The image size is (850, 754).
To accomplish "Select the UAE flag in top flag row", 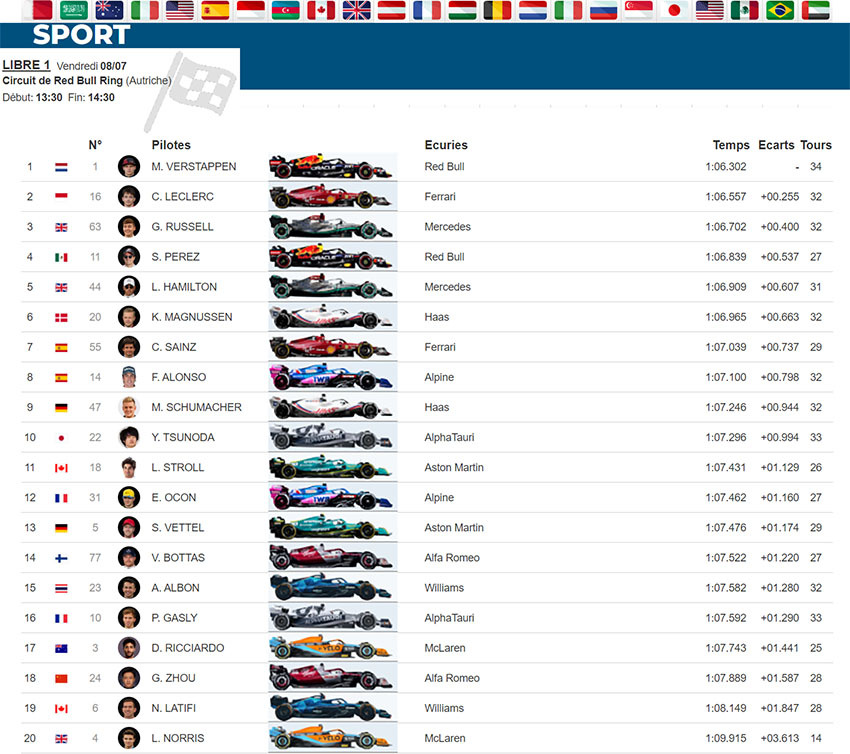I will coord(815,10).
